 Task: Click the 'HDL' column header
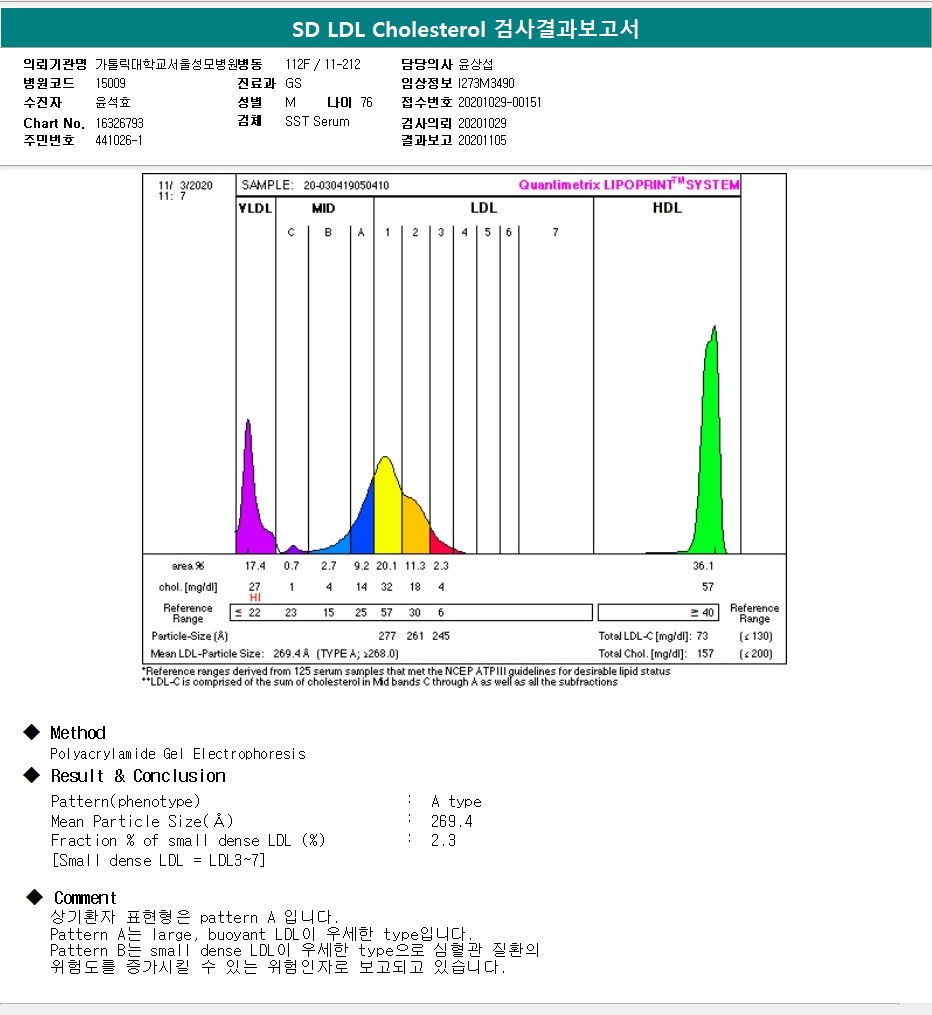[x=667, y=208]
